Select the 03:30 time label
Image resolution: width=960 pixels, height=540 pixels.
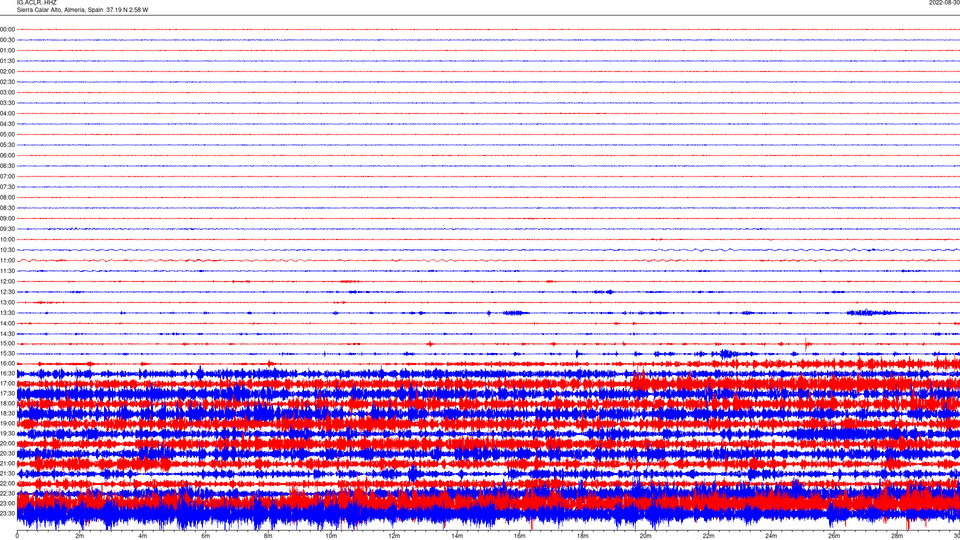(7, 103)
